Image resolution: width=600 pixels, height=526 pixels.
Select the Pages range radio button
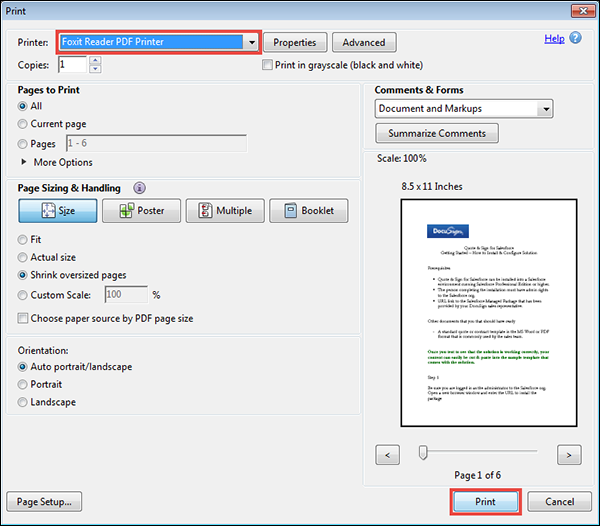tap(23, 144)
